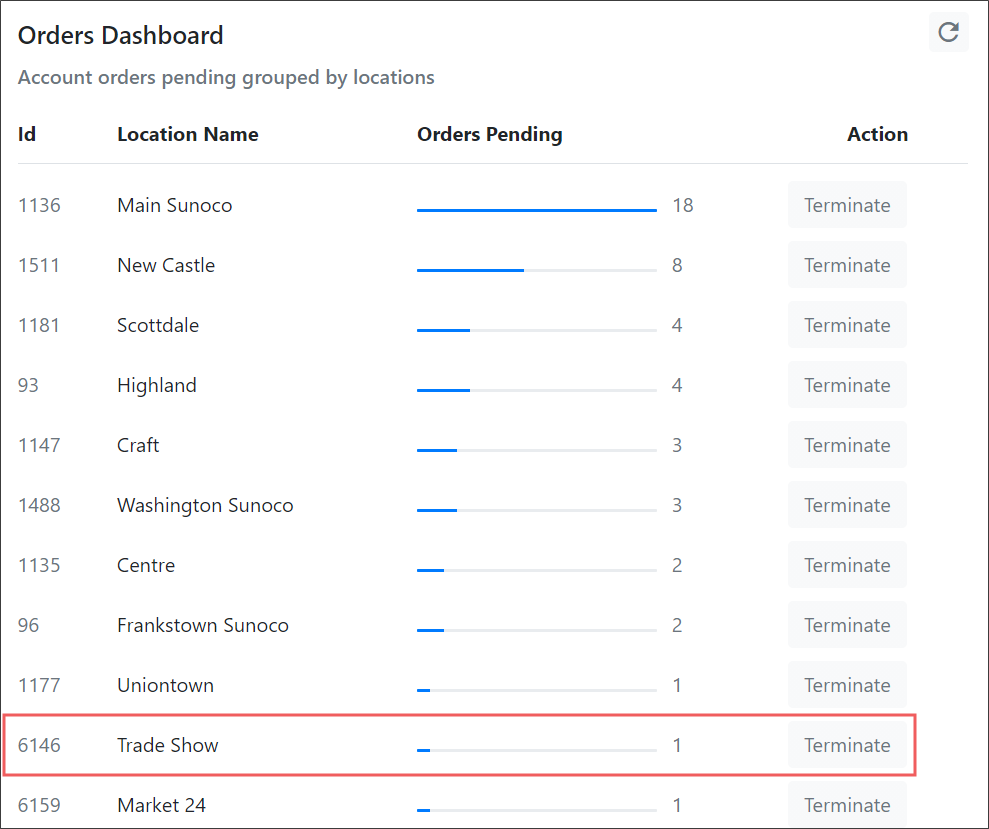This screenshot has width=989, height=829.
Task: Click Terminate in the Scottdale row
Action: [x=847, y=325]
